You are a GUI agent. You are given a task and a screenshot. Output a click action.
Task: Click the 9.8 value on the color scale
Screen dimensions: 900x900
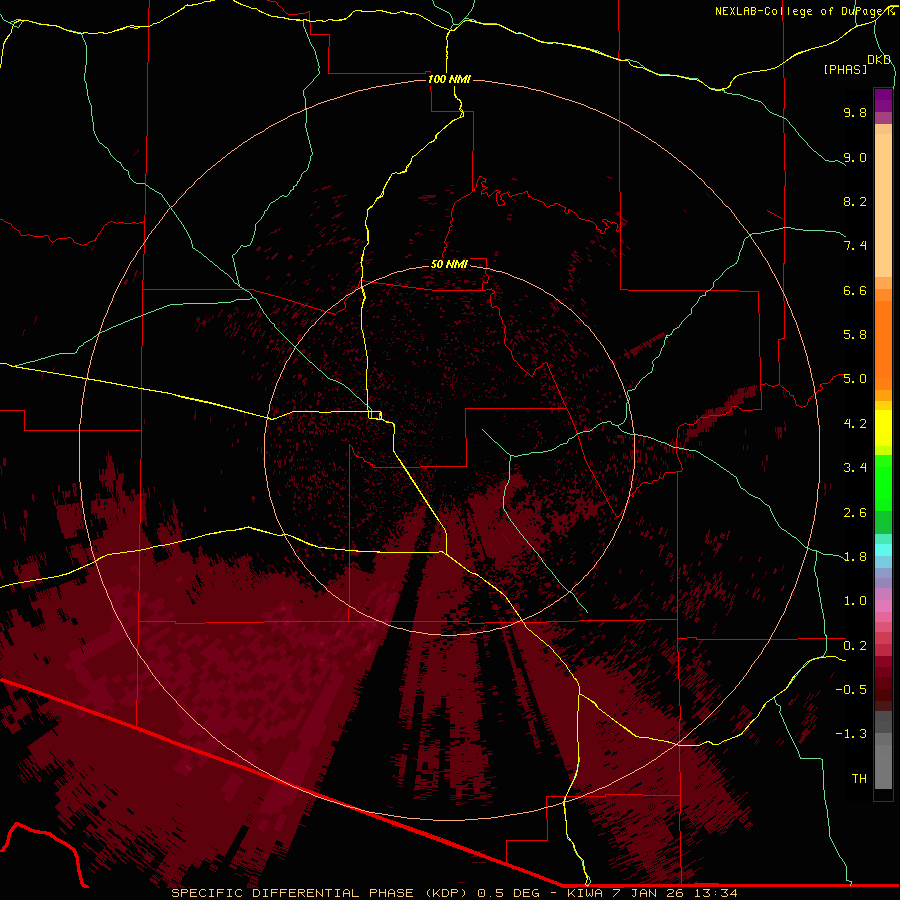click(855, 112)
